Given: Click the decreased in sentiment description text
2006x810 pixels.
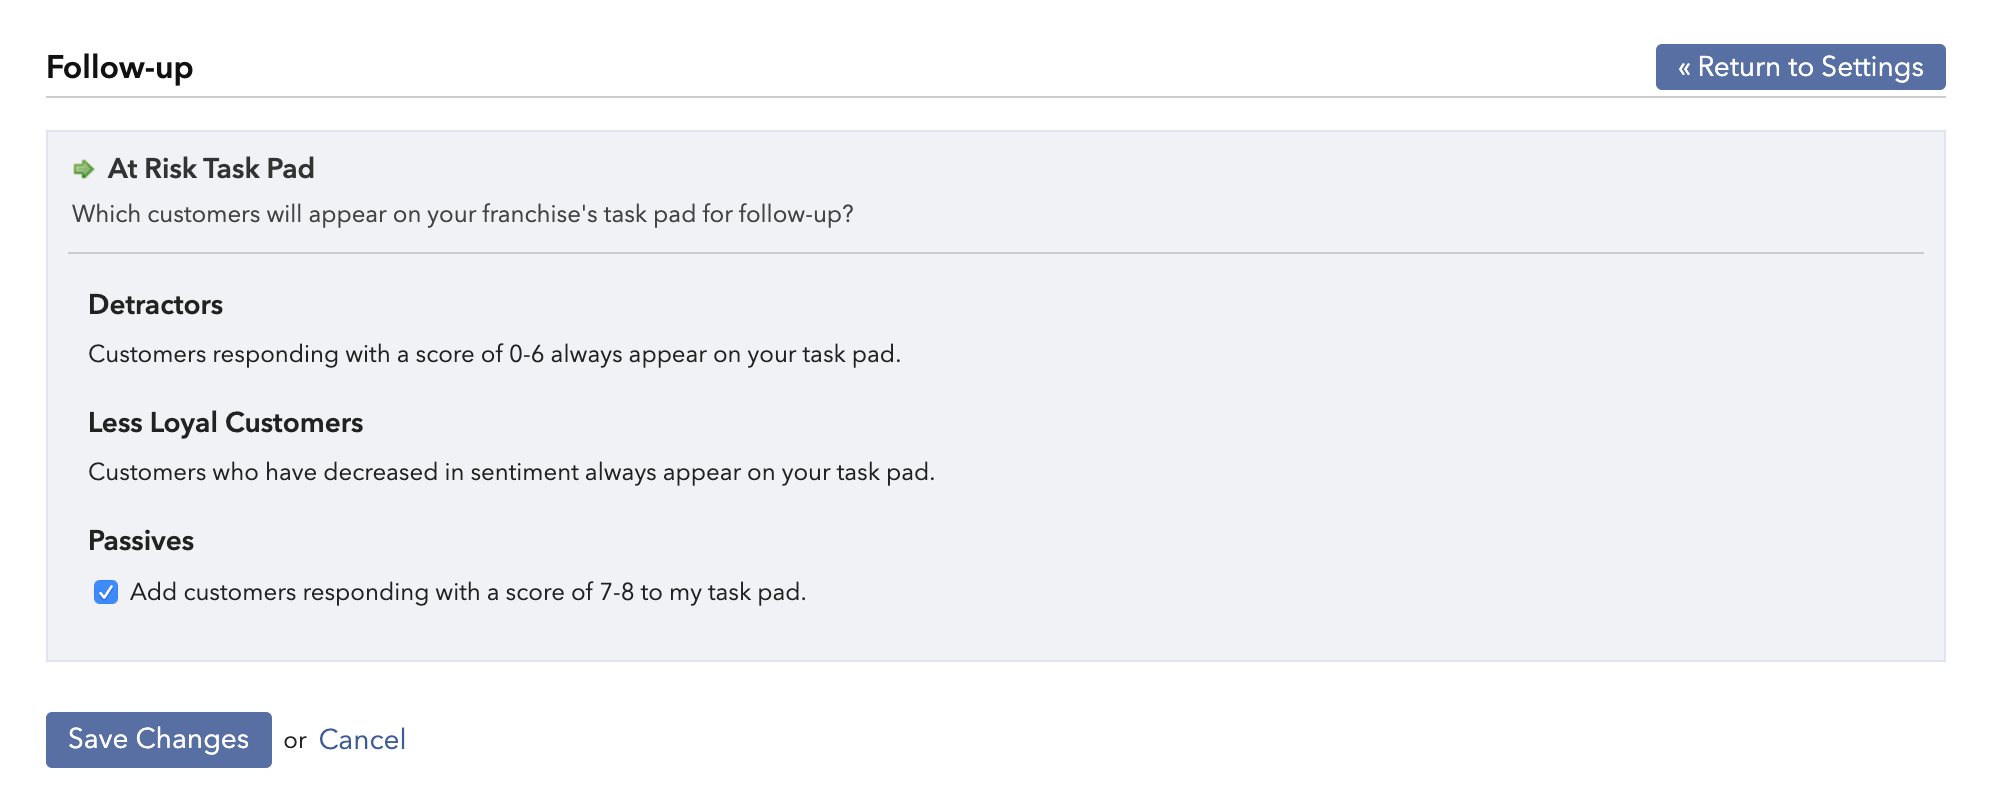Looking at the screenshot, I should pos(512,472).
